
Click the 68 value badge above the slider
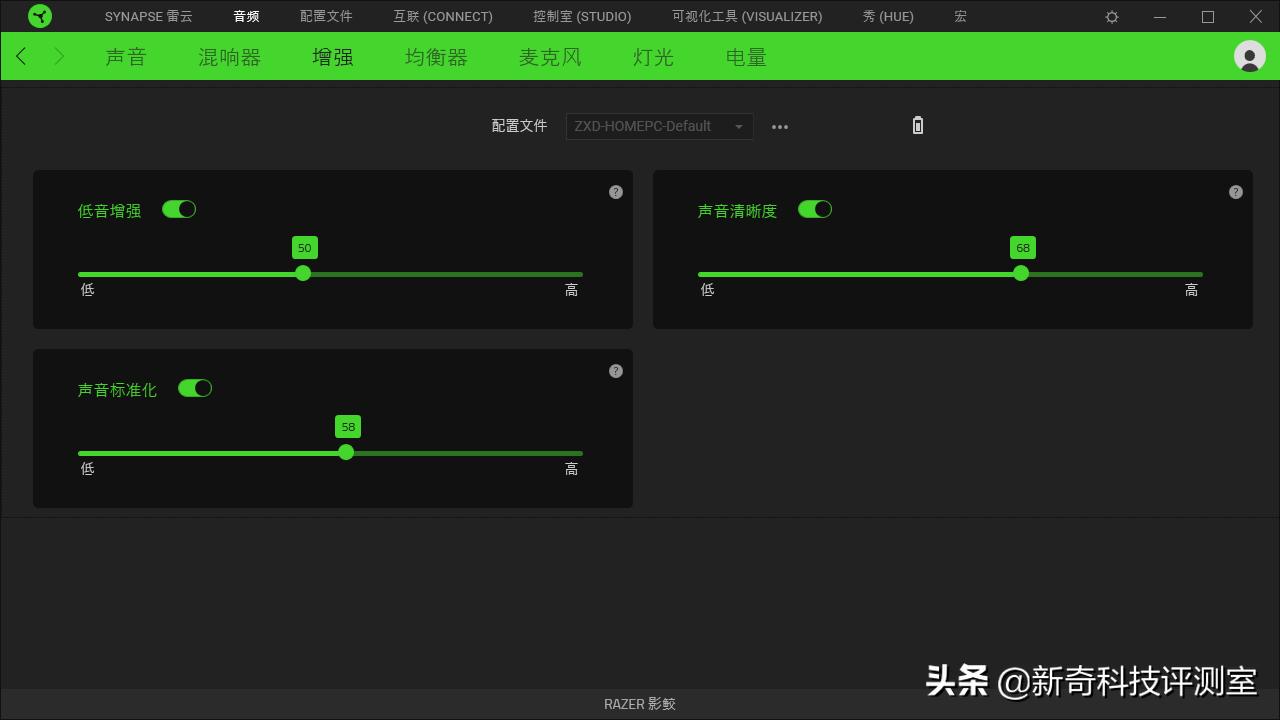pyautogui.click(x=1021, y=247)
